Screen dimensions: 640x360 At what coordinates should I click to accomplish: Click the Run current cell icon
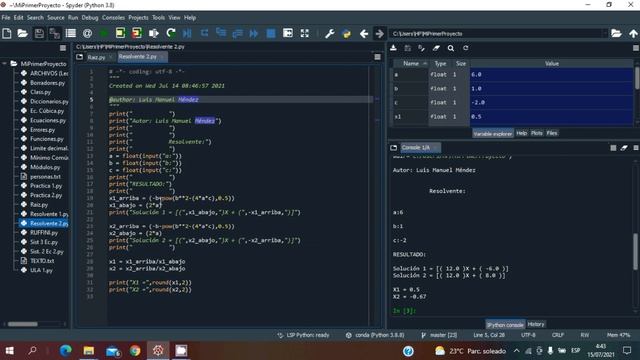coord(120,33)
